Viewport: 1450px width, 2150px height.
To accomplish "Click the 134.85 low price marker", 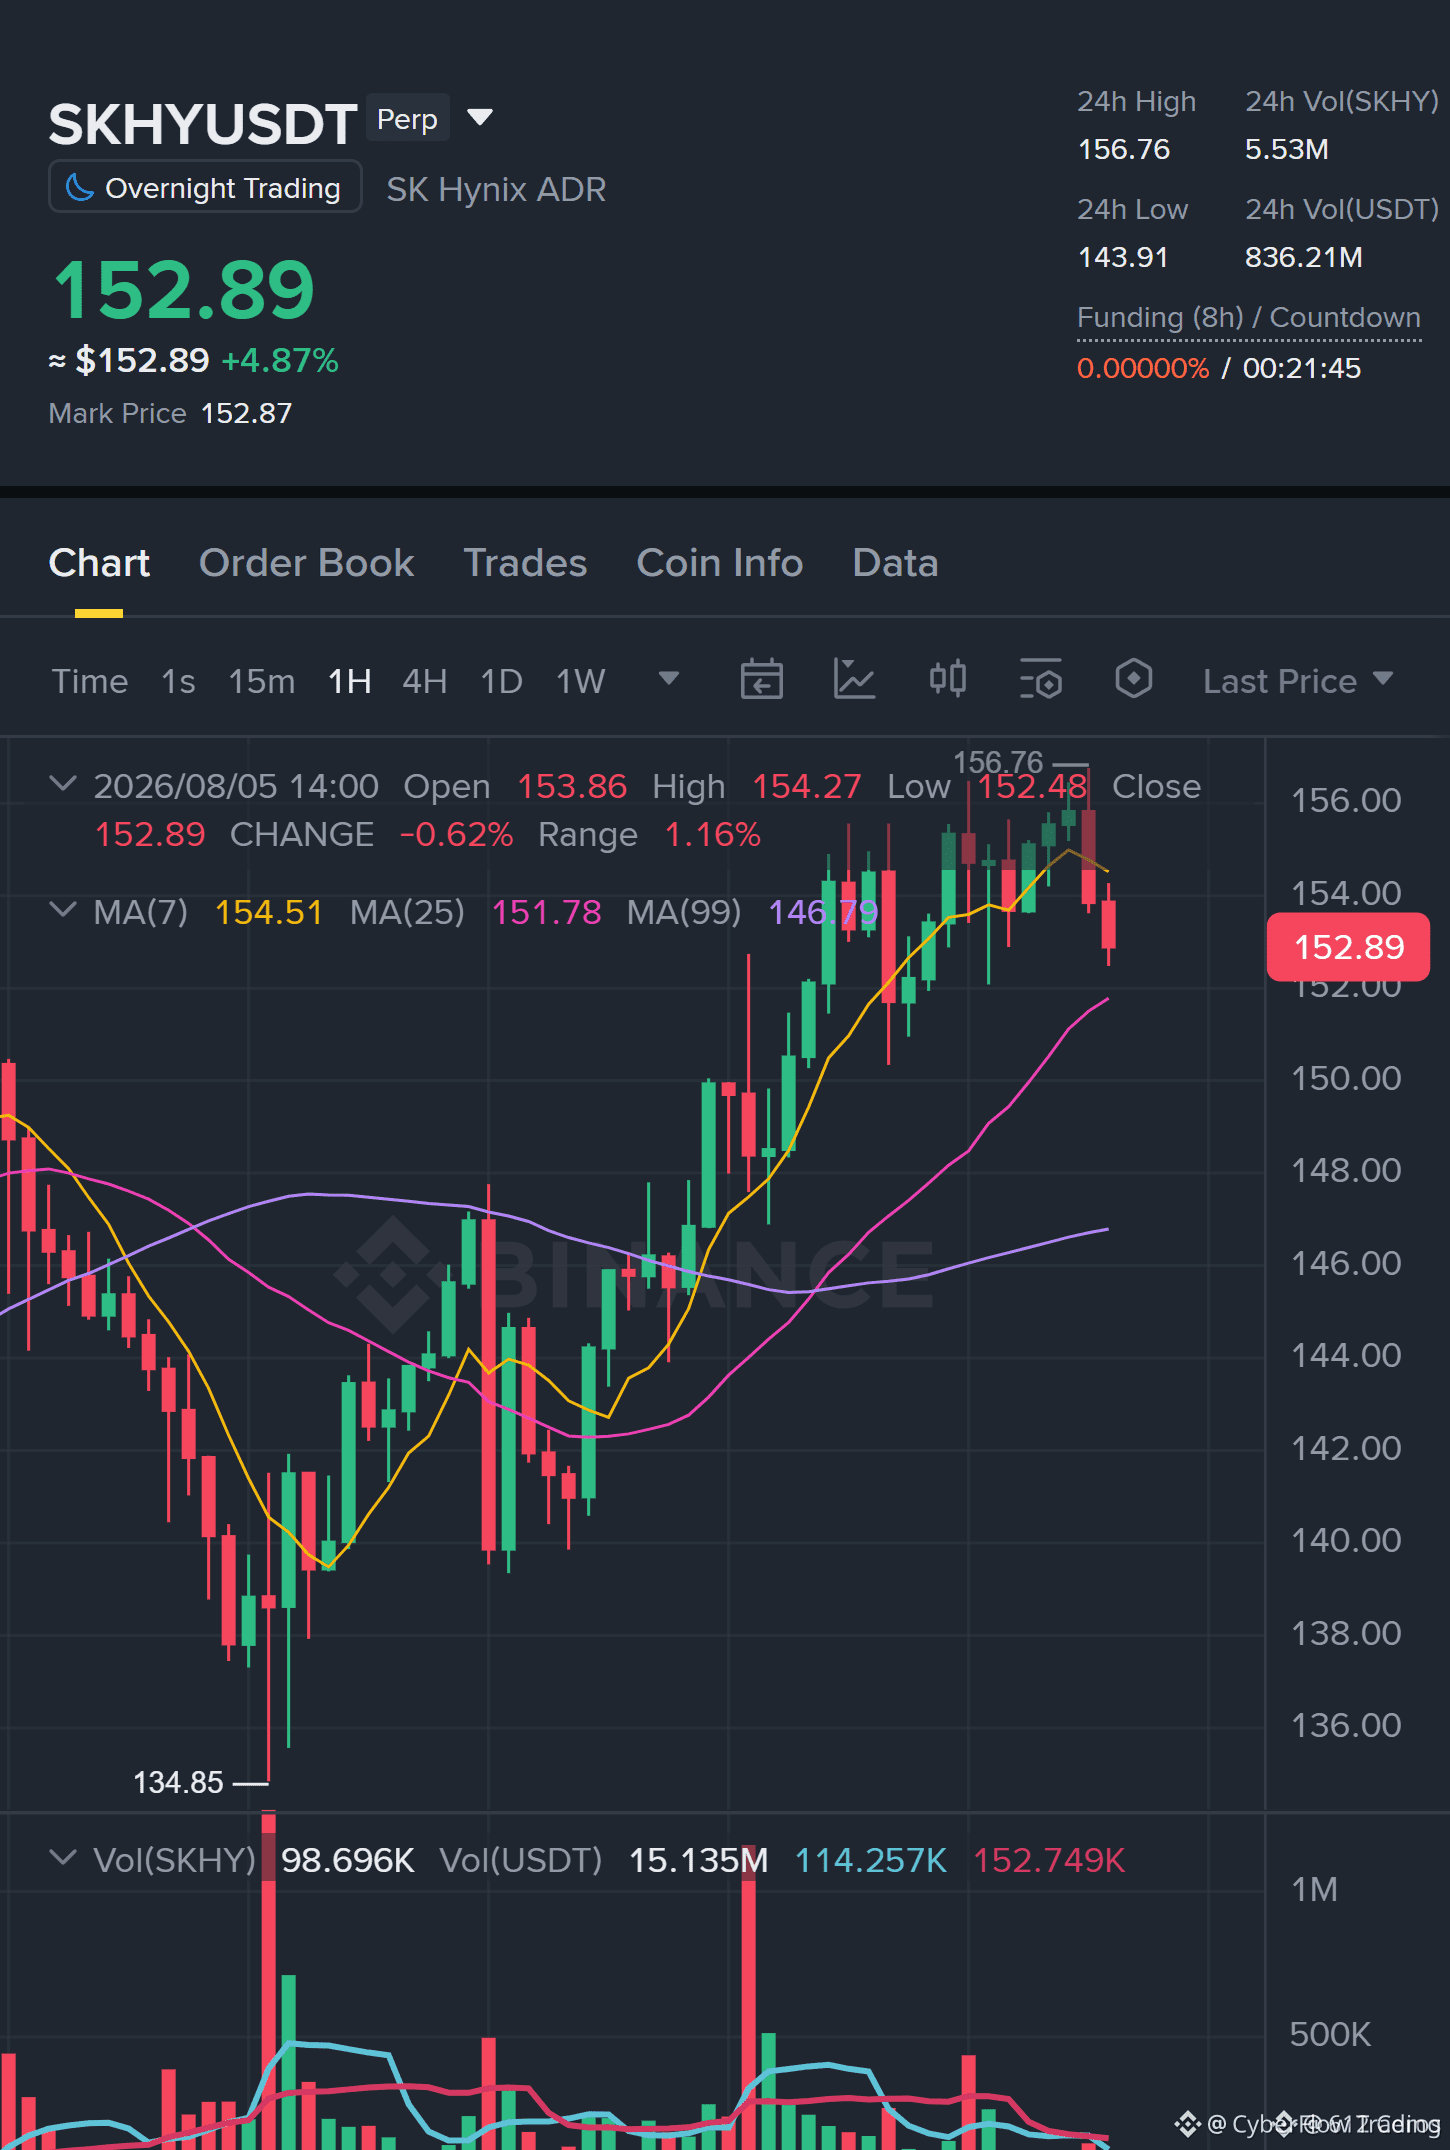I will tap(178, 1782).
